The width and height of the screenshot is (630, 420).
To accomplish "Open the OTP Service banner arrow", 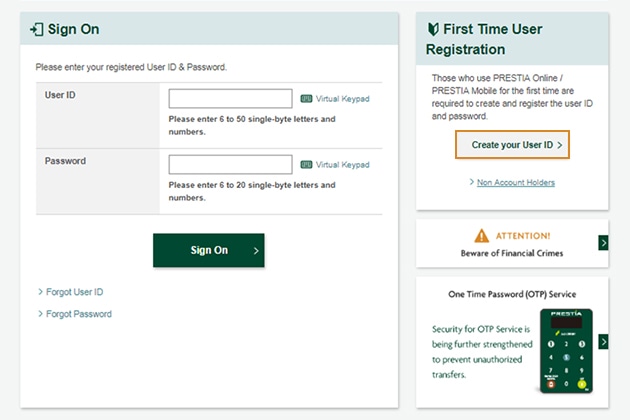I will tap(603, 342).
